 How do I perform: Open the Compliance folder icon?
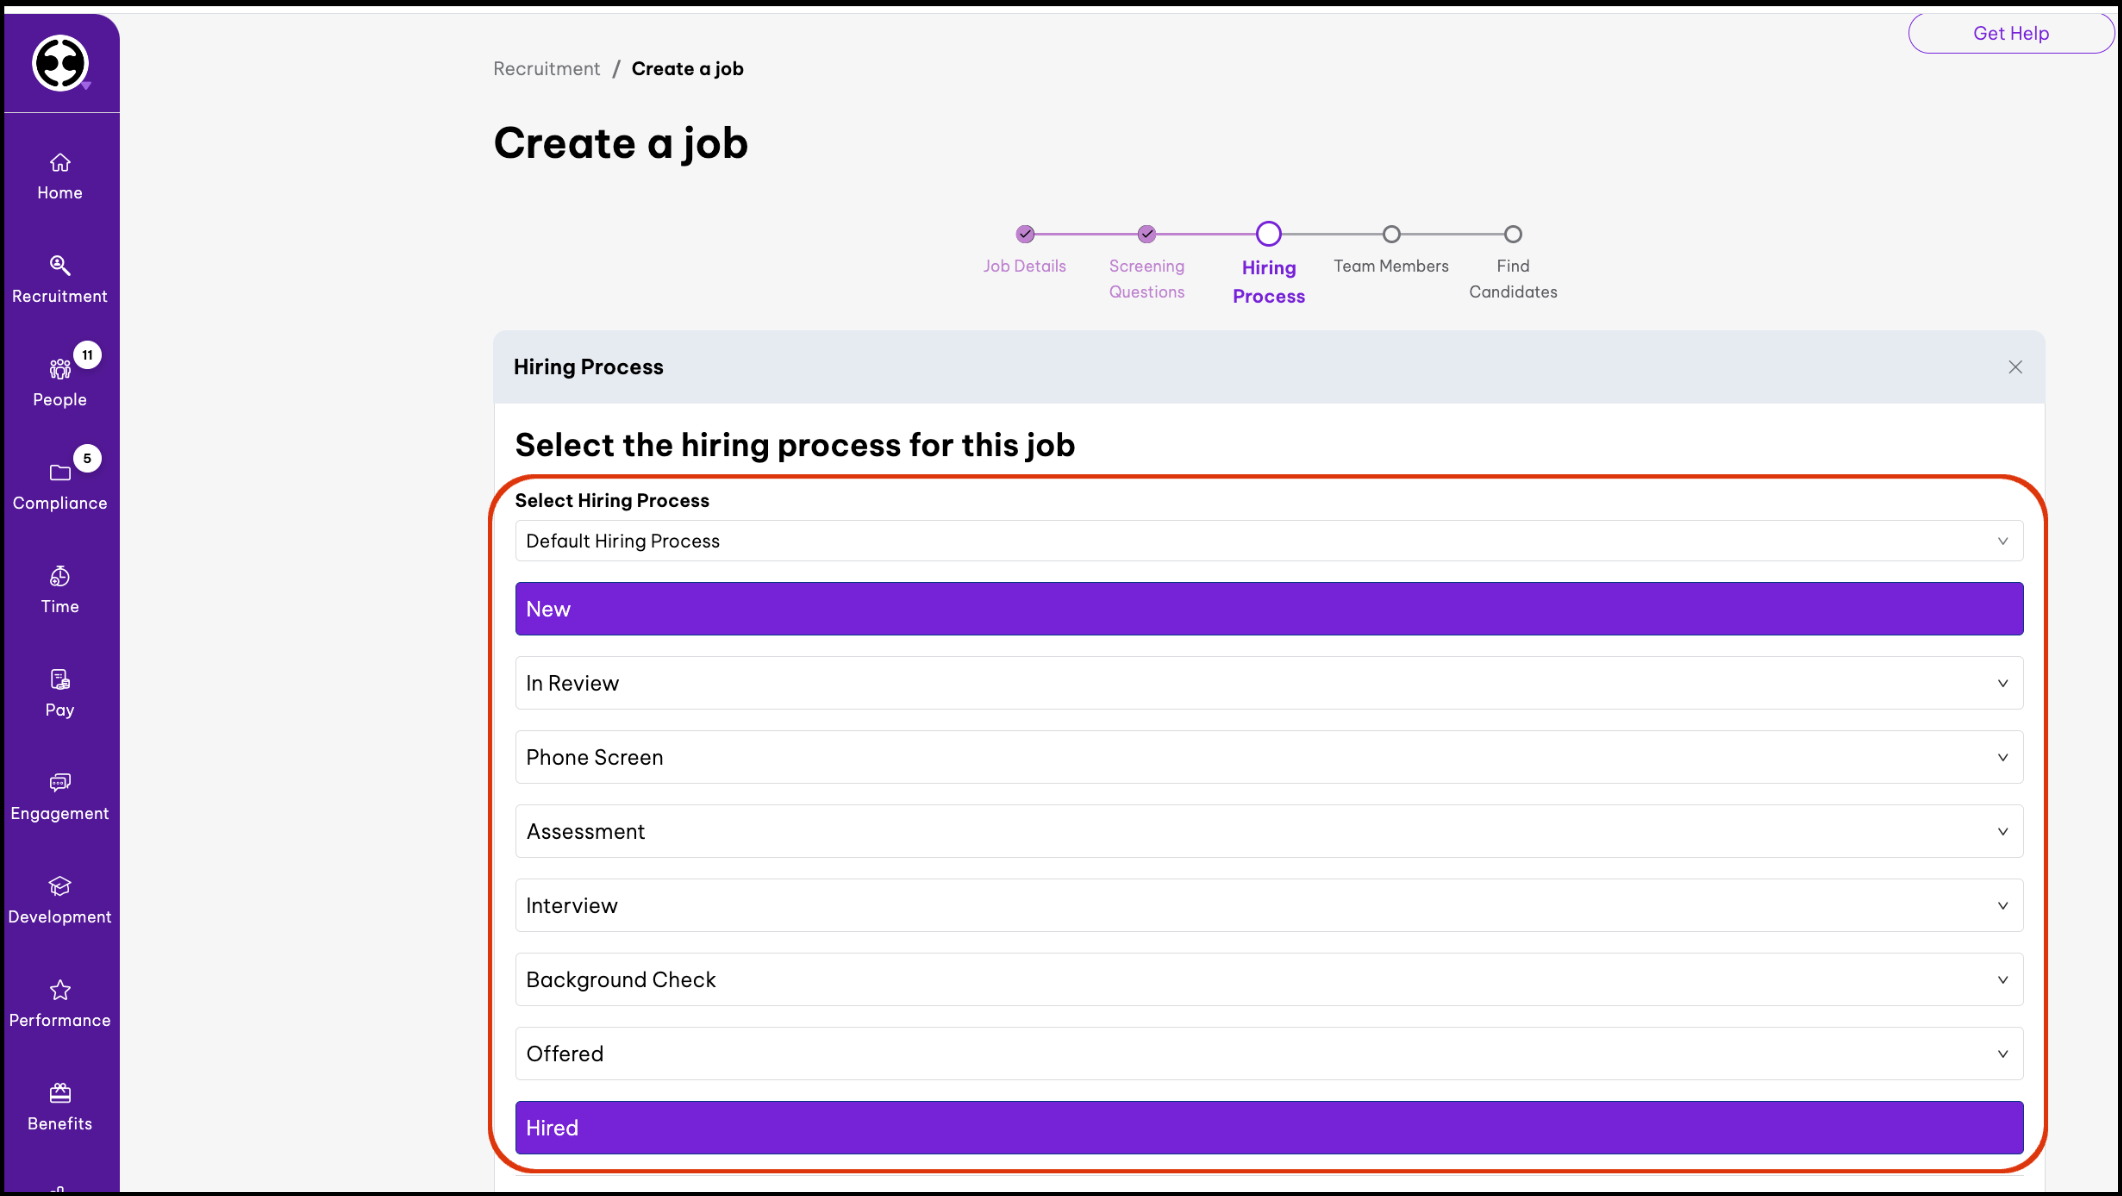tap(60, 473)
